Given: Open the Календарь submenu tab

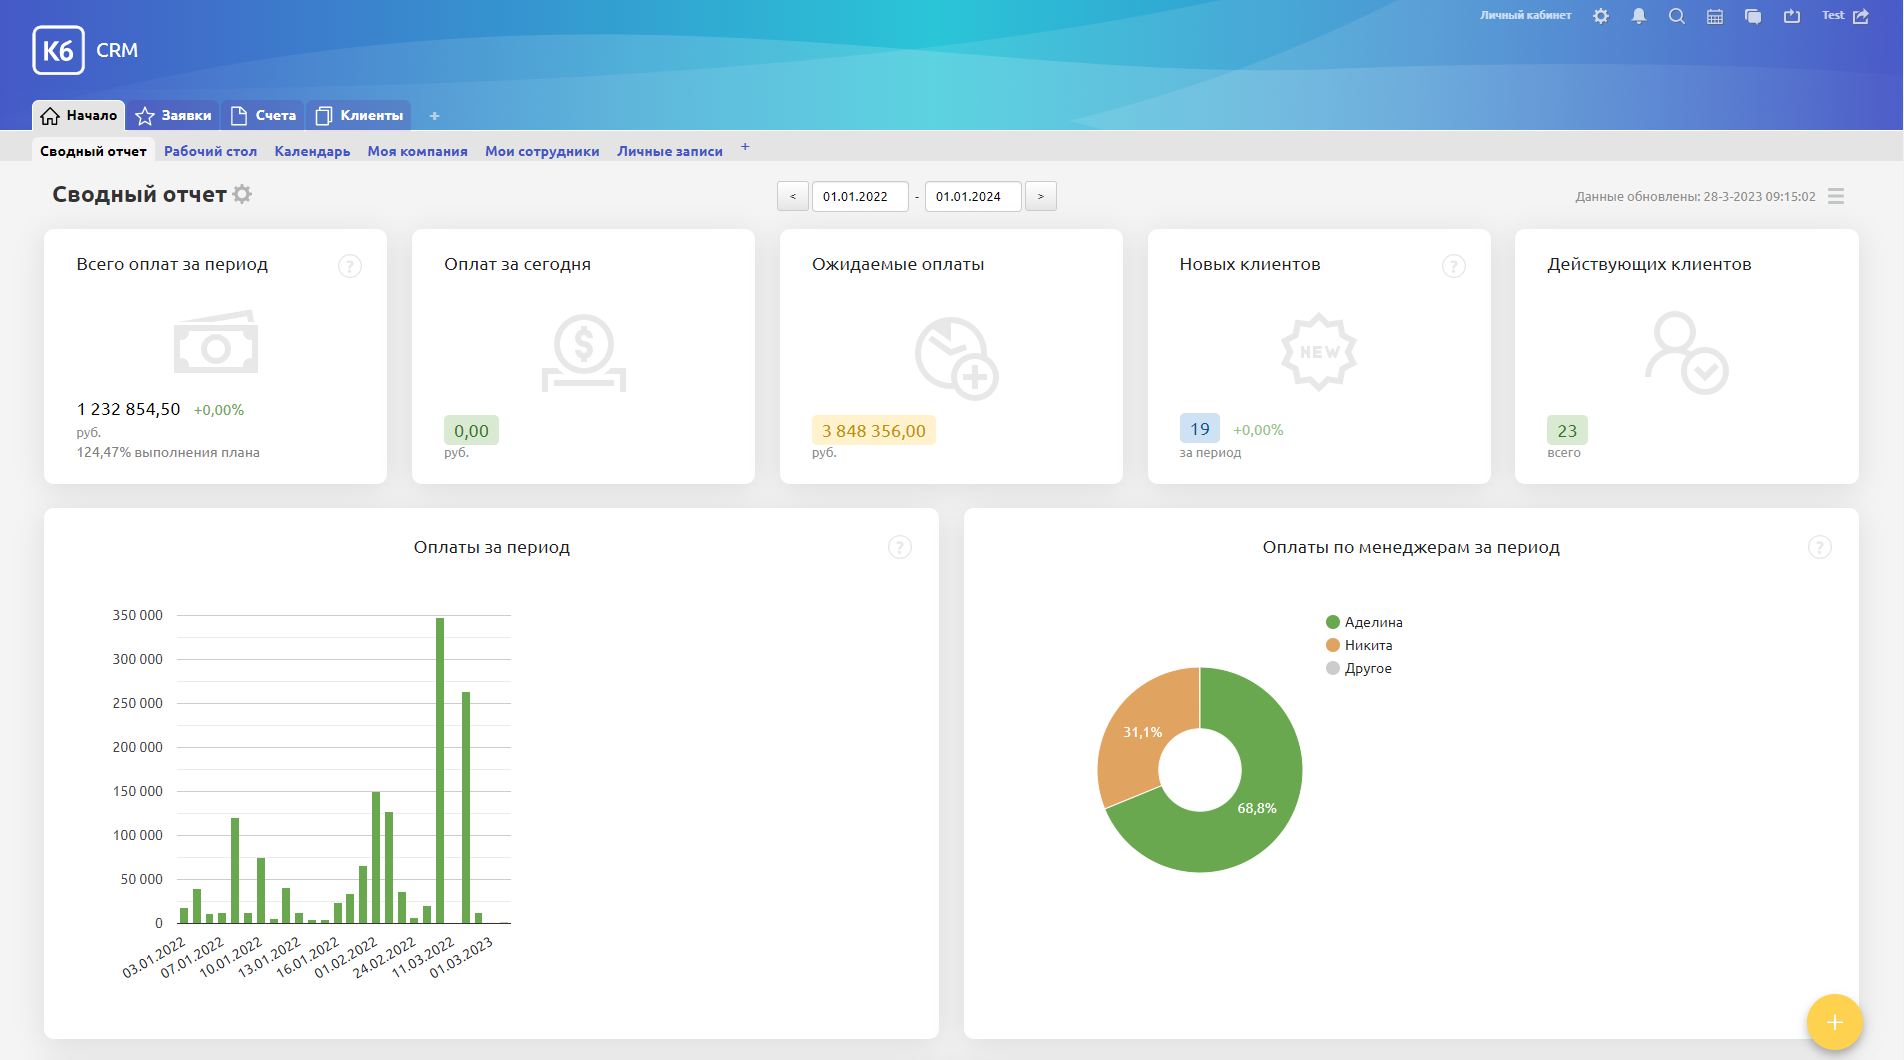Looking at the screenshot, I should [x=312, y=151].
